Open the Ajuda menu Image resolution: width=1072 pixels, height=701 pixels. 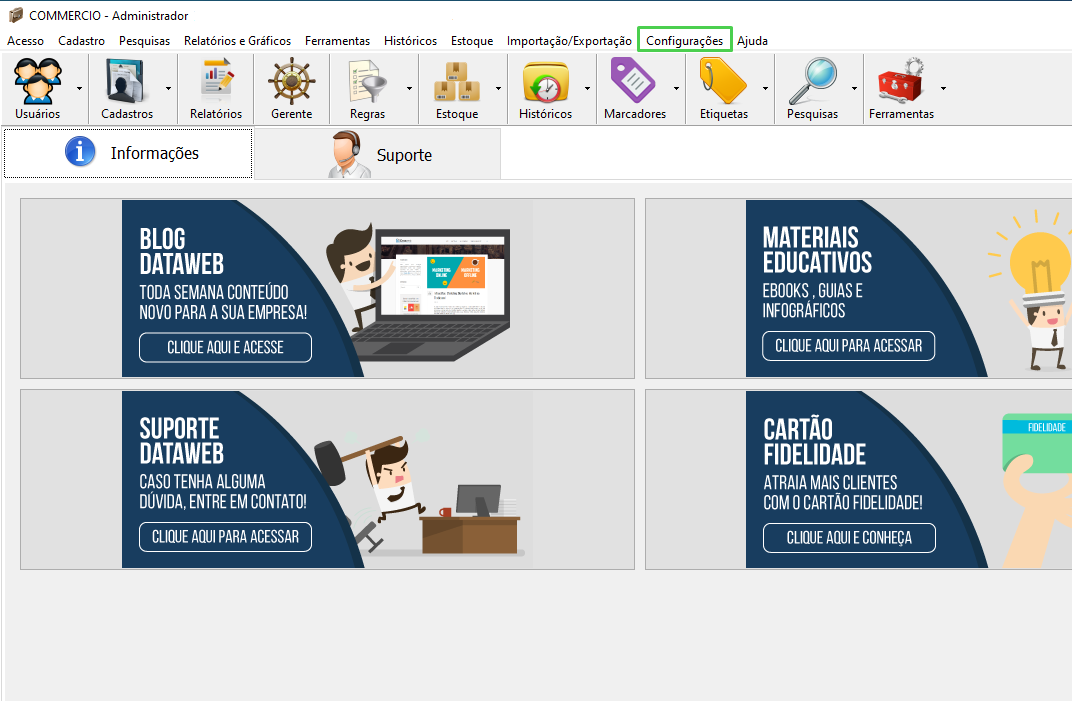point(752,41)
